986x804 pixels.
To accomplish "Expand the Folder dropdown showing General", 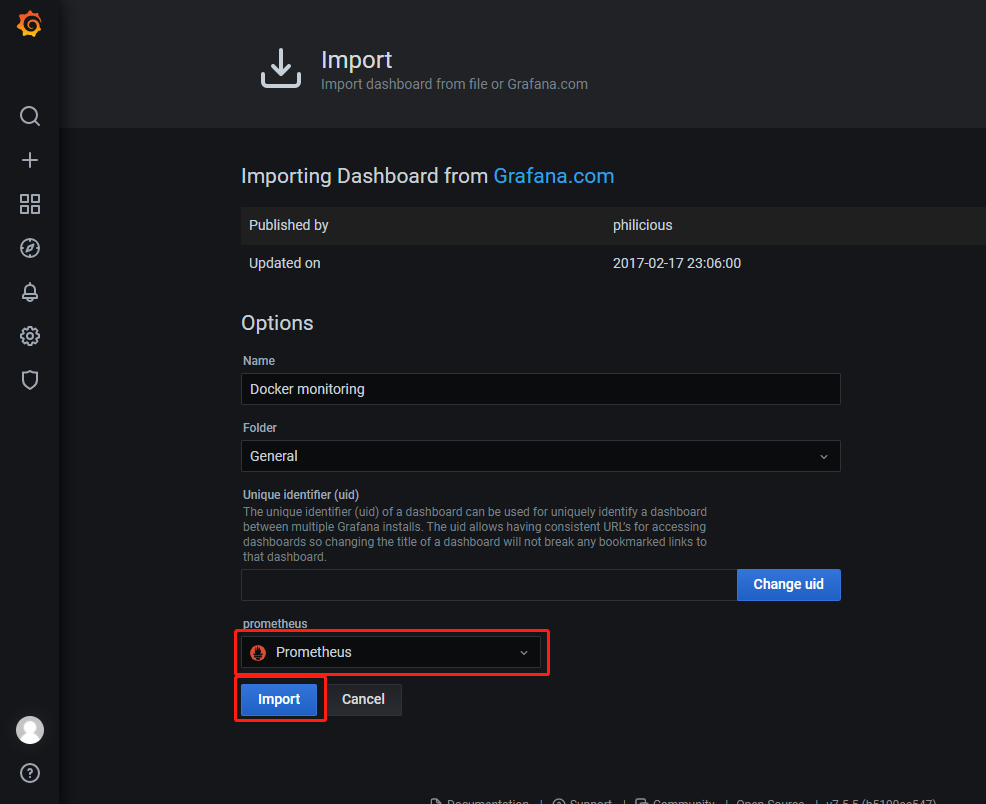I will [x=540, y=456].
